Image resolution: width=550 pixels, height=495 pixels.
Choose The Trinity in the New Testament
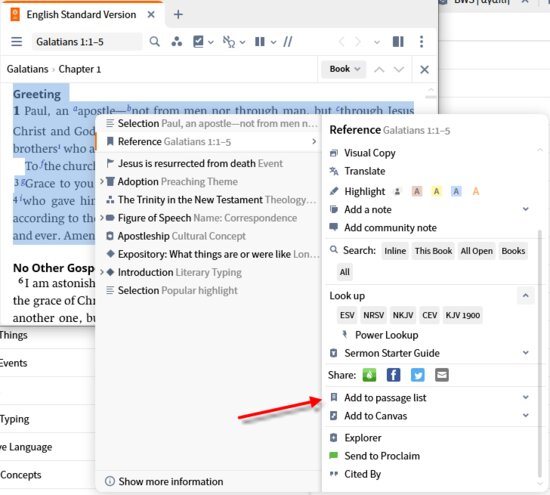[208, 200]
